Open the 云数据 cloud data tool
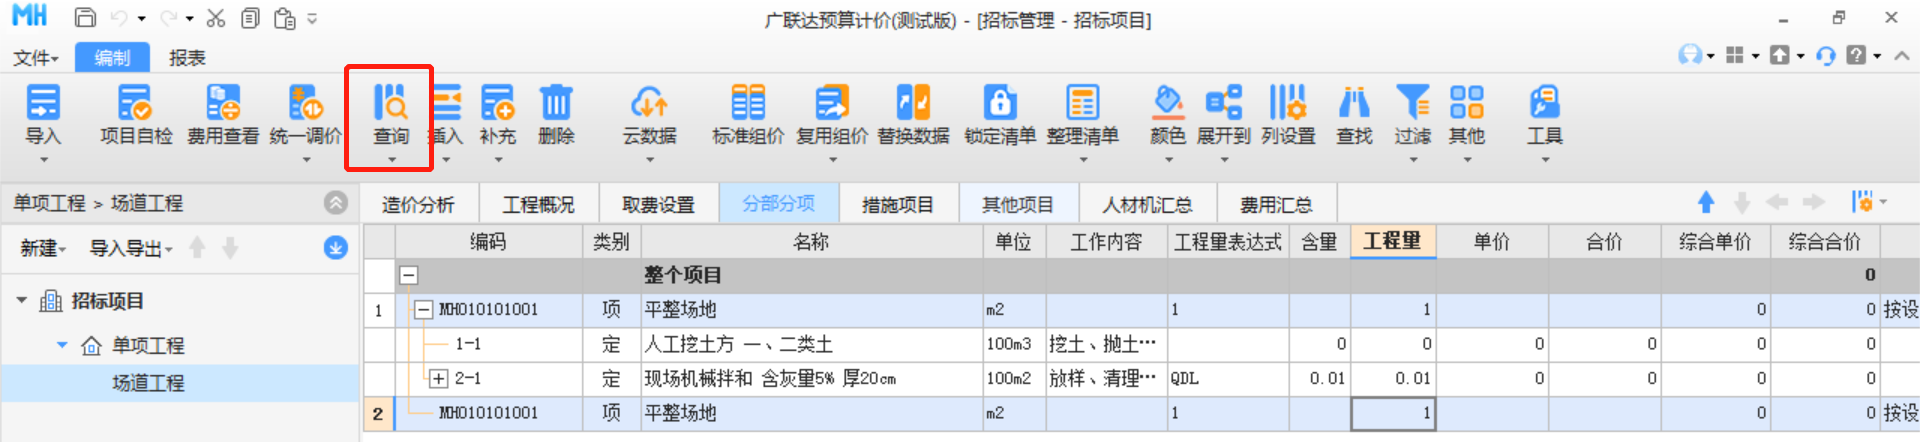Image resolution: width=1920 pixels, height=442 pixels. (649, 104)
